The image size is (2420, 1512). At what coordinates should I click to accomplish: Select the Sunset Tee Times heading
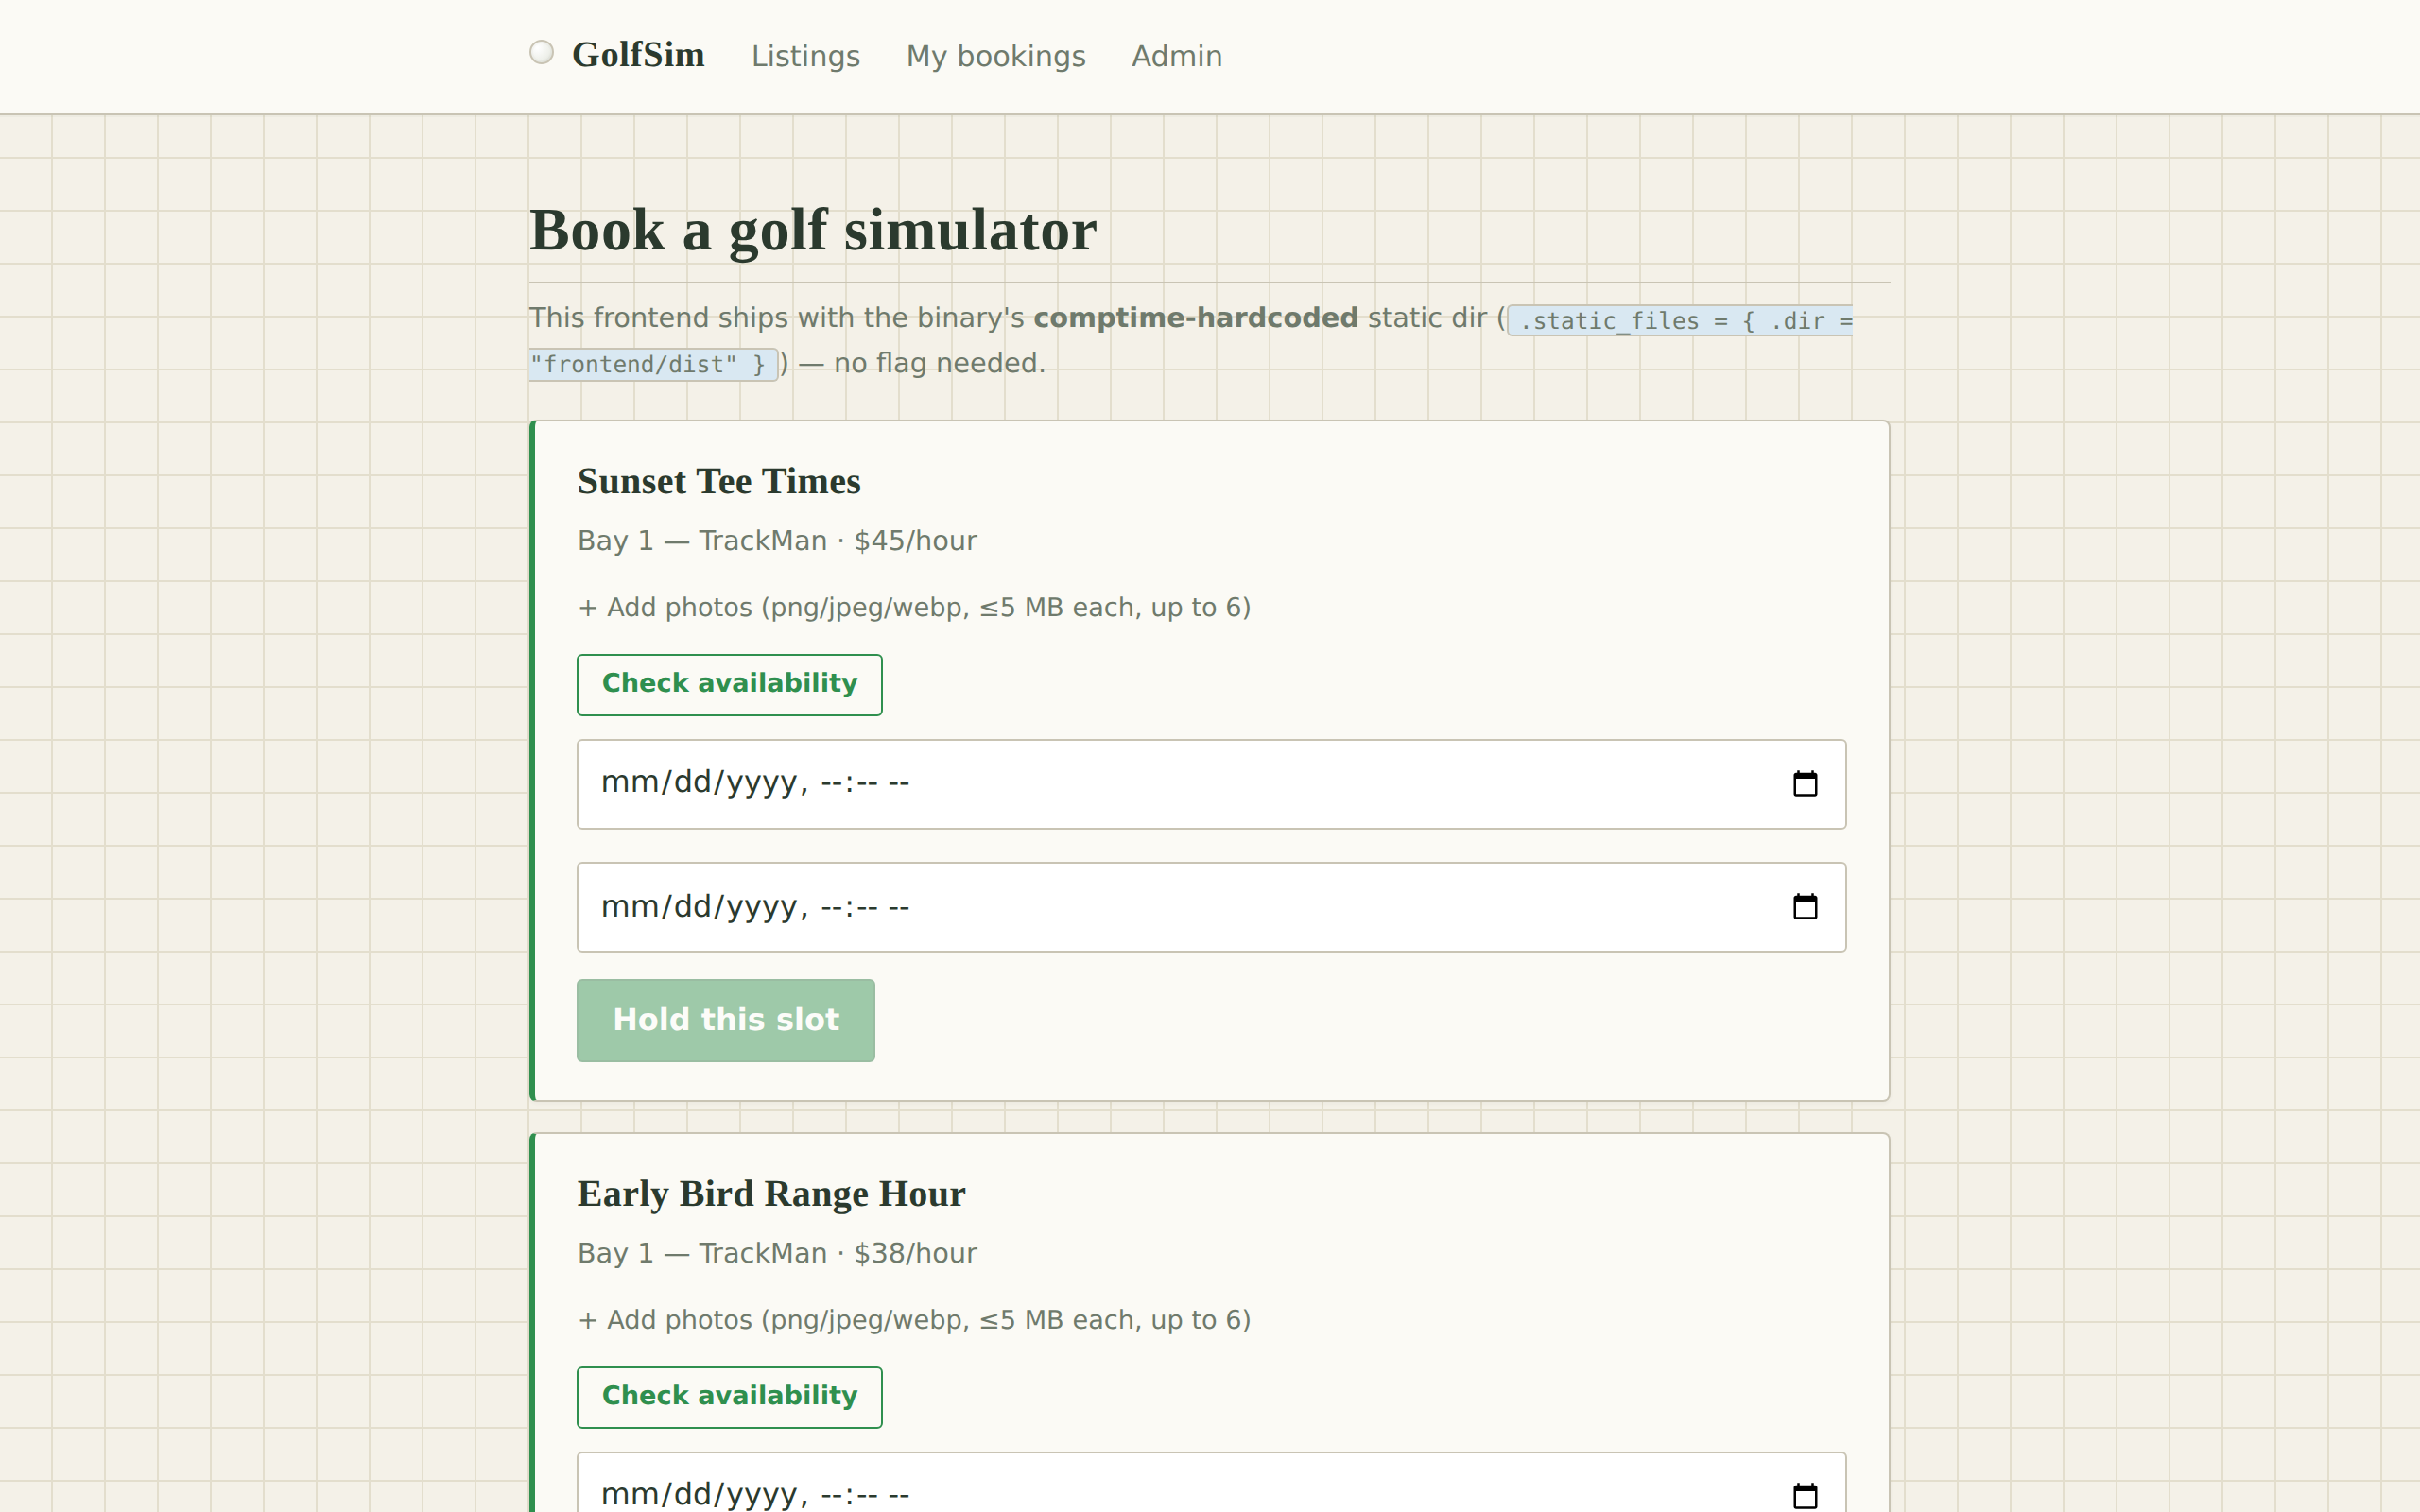pyautogui.click(x=719, y=481)
